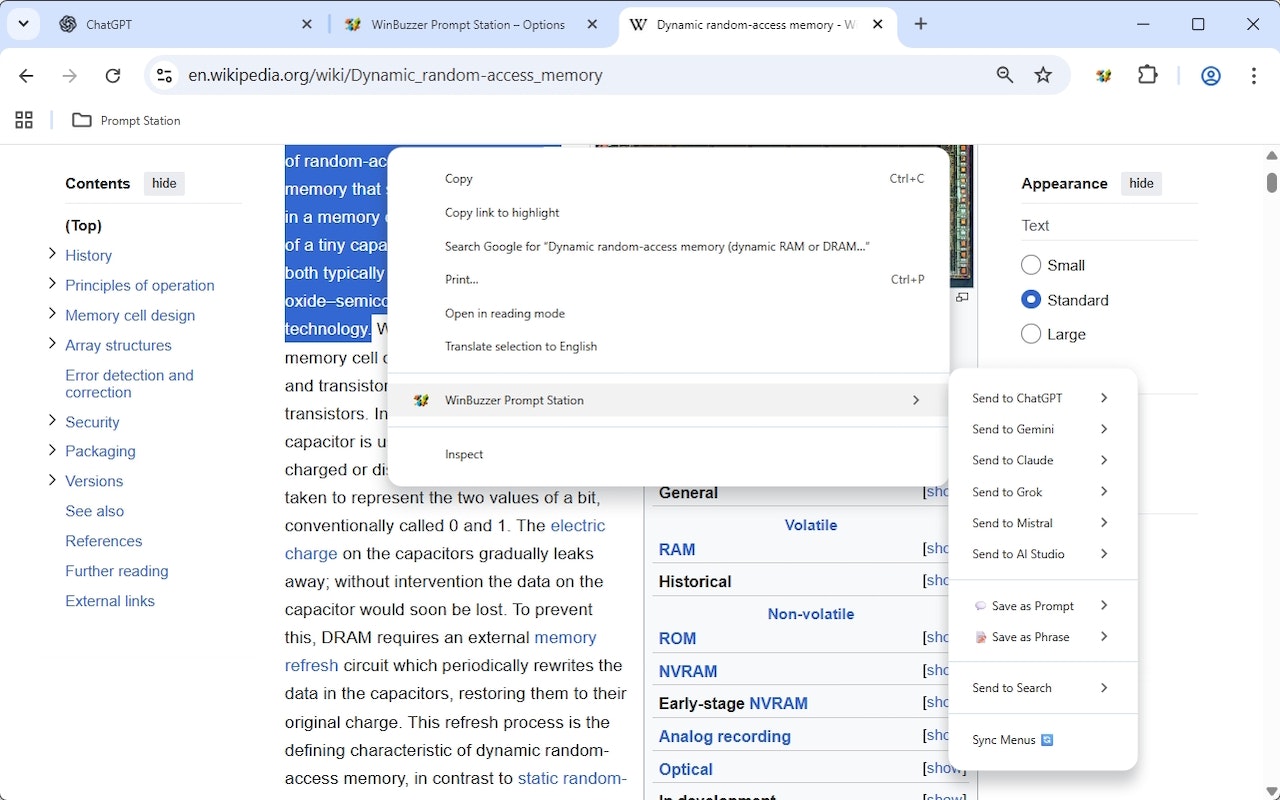Open the WinBuzzer Prompt Station extension icon
Viewport: 1280px width, 800px height.
[1104, 75]
